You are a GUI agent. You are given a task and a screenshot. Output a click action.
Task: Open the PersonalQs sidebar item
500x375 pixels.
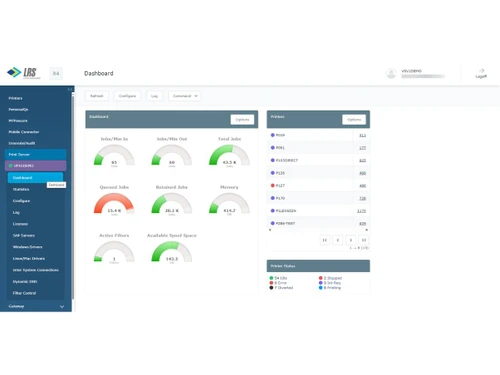18,109
